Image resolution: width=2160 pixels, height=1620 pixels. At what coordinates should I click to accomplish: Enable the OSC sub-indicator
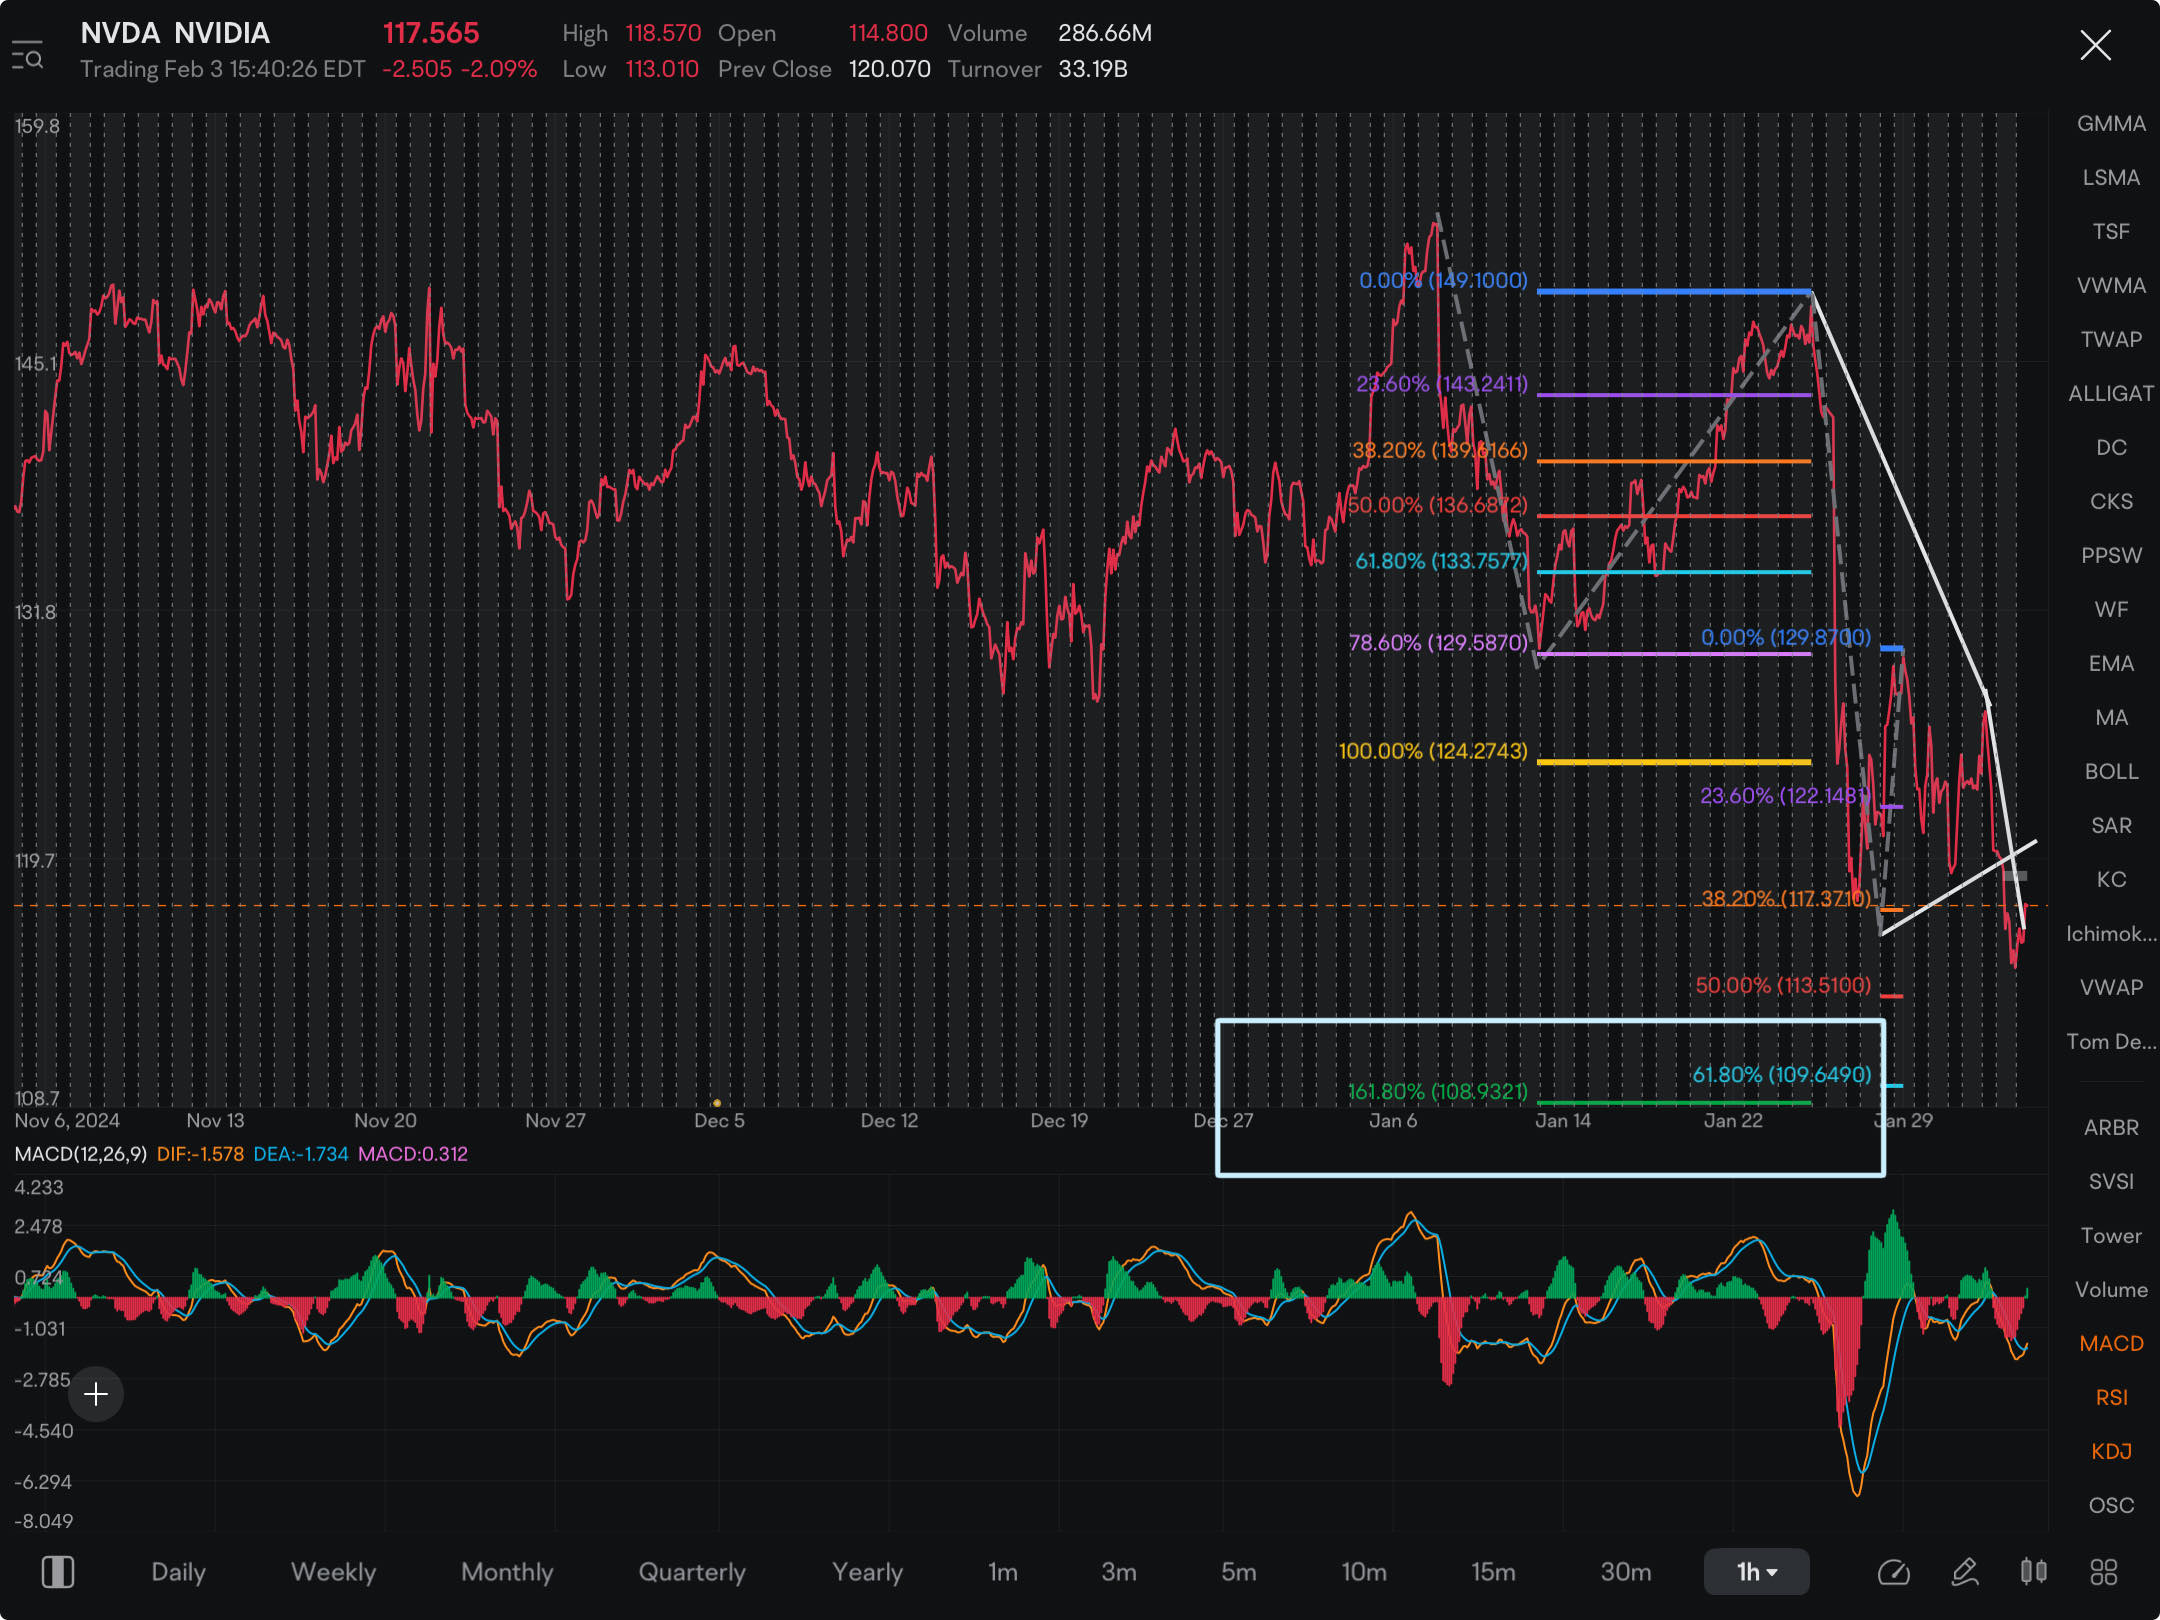(2111, 1506)
